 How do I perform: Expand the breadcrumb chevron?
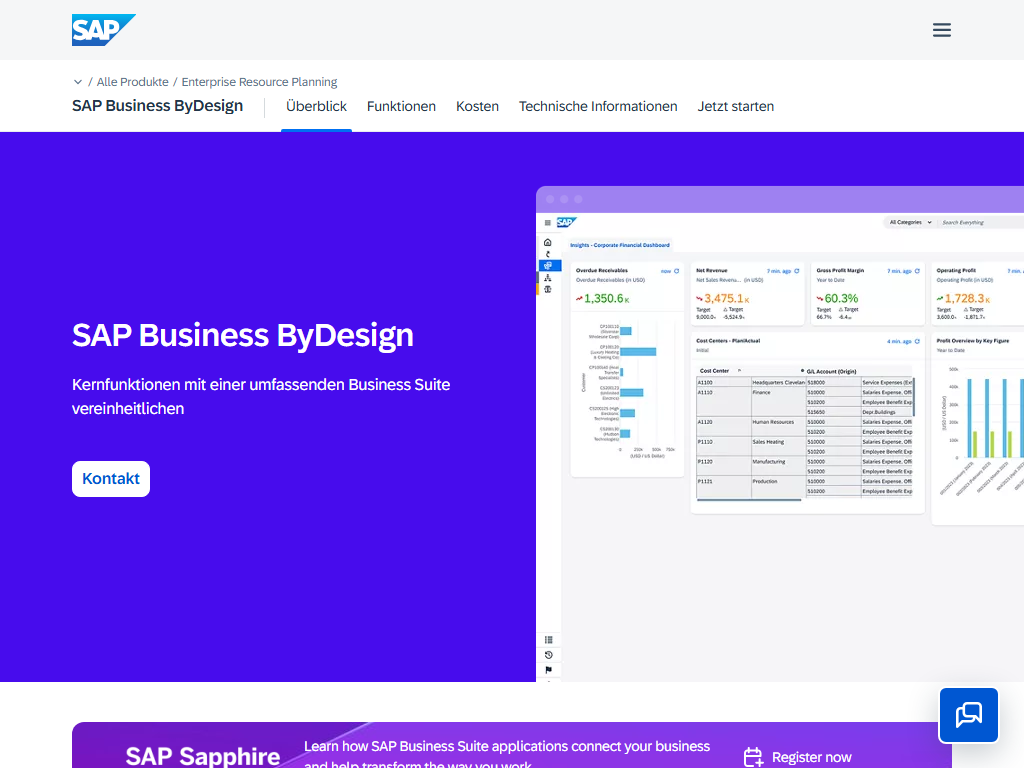78,82
